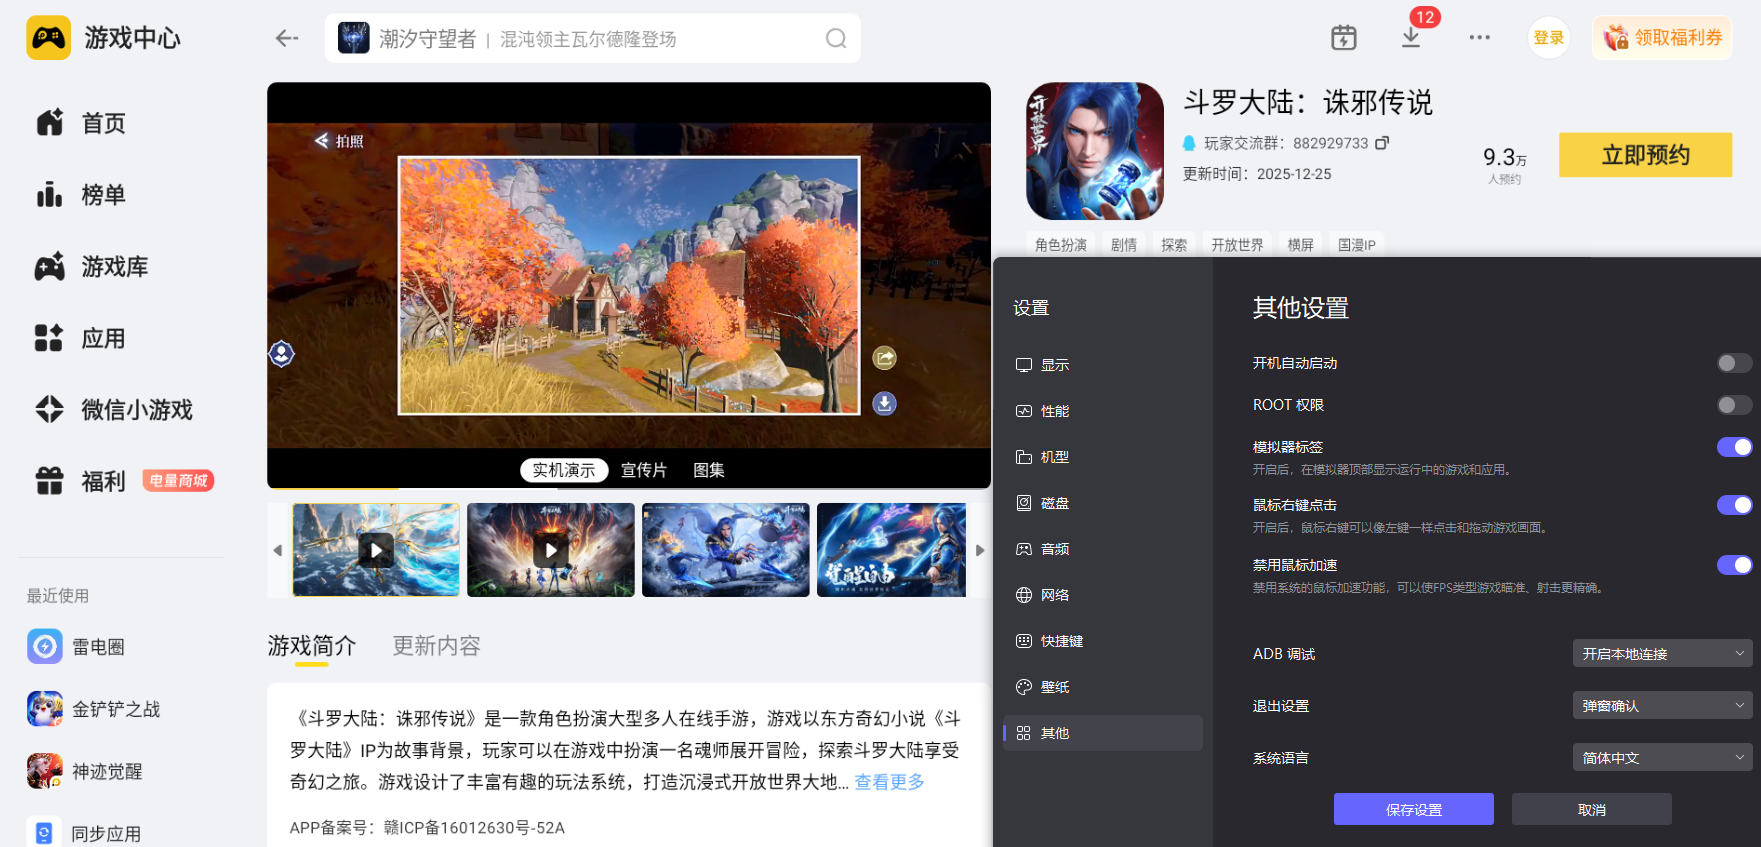Open the 福利 gift icon
Image resolution: width=1761 pixels, height=847 pixels.
coord(50,481)
